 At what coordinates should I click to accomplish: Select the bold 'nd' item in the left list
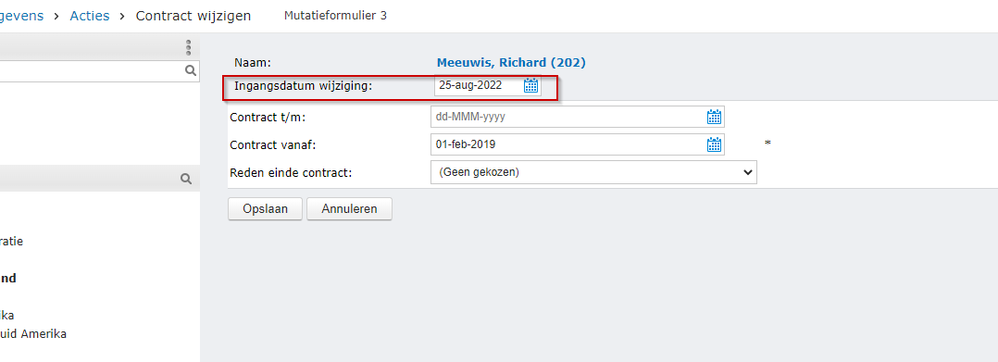tap(8, 278)
